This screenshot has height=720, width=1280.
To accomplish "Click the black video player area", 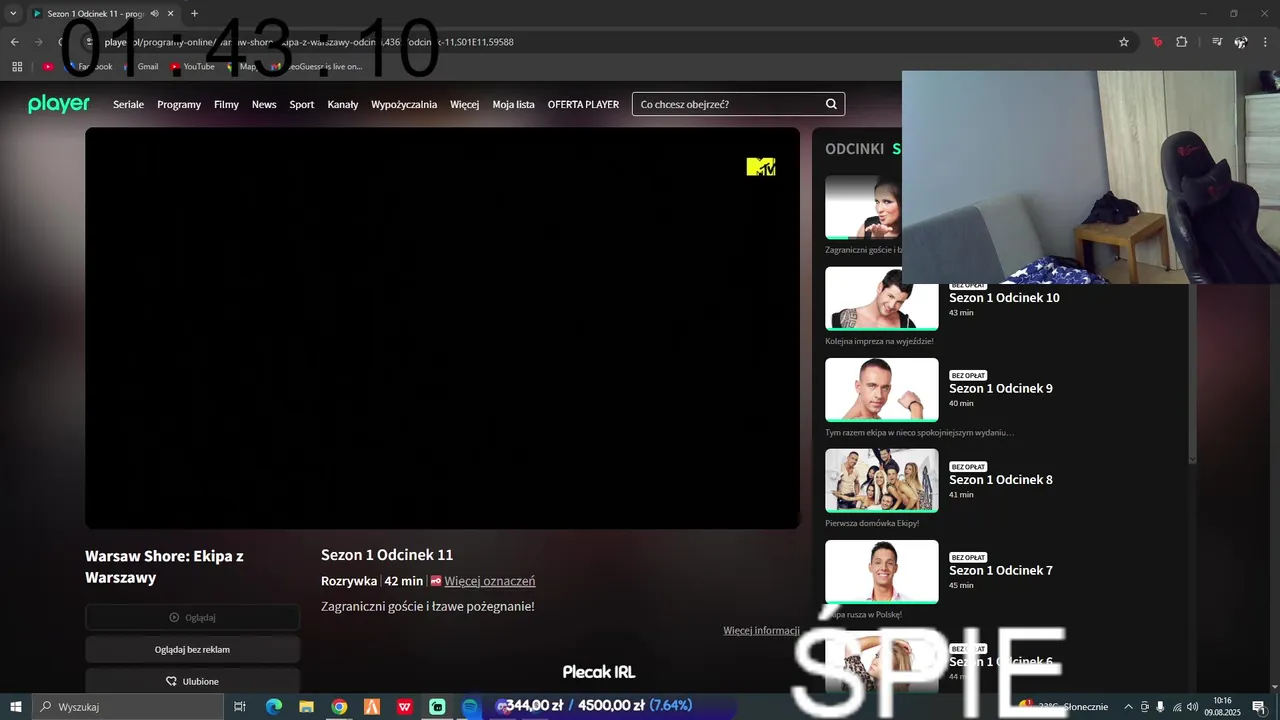I will pos(442,328).
